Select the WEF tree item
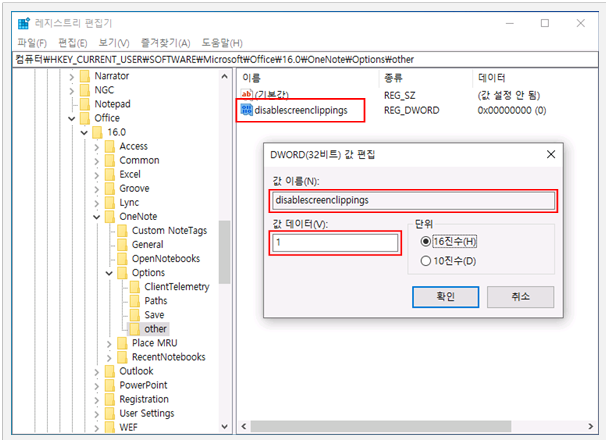The height and width of the screenshot is (442, 609). pos(128,427)
